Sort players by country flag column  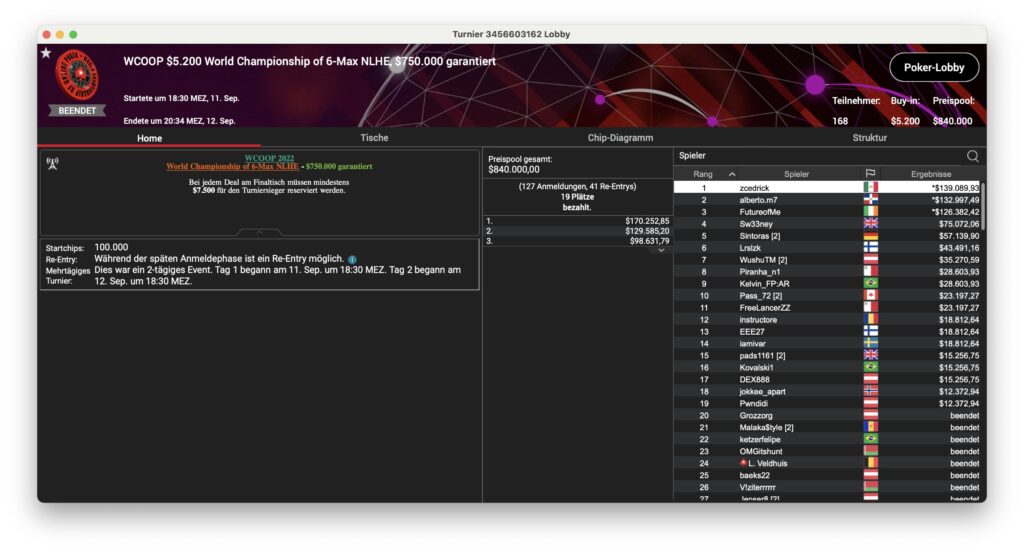[x=870, y=174]
